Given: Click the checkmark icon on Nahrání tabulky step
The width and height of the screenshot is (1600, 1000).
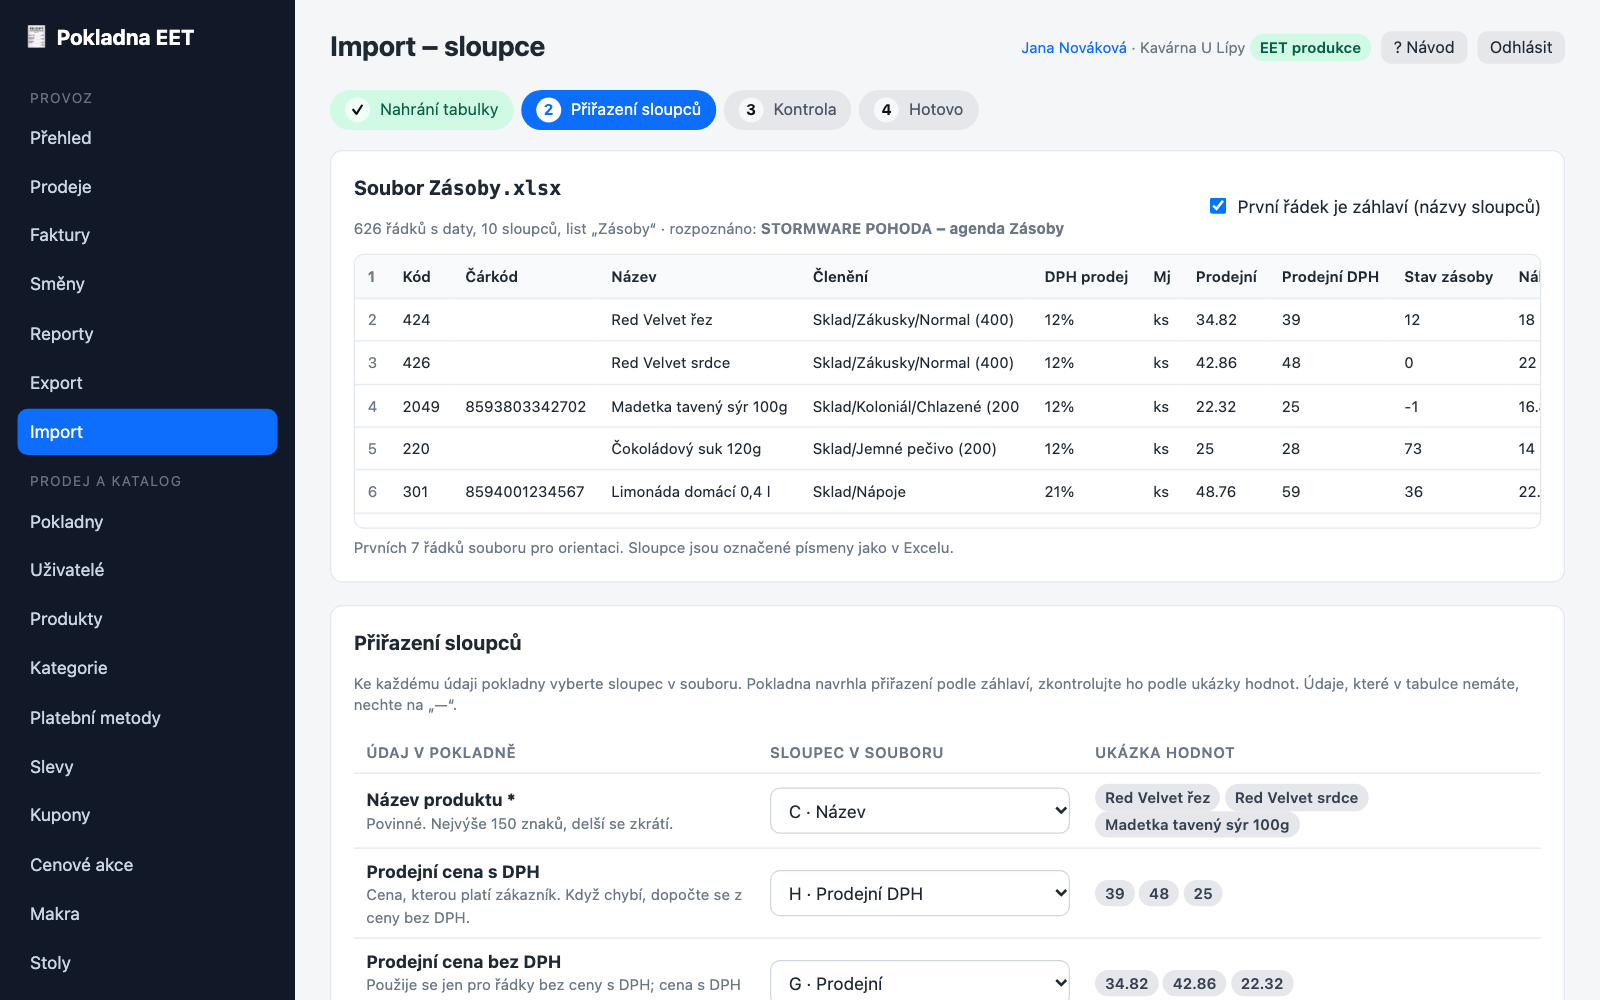Looking at the screenshot, I should click(x=357, y=110).
